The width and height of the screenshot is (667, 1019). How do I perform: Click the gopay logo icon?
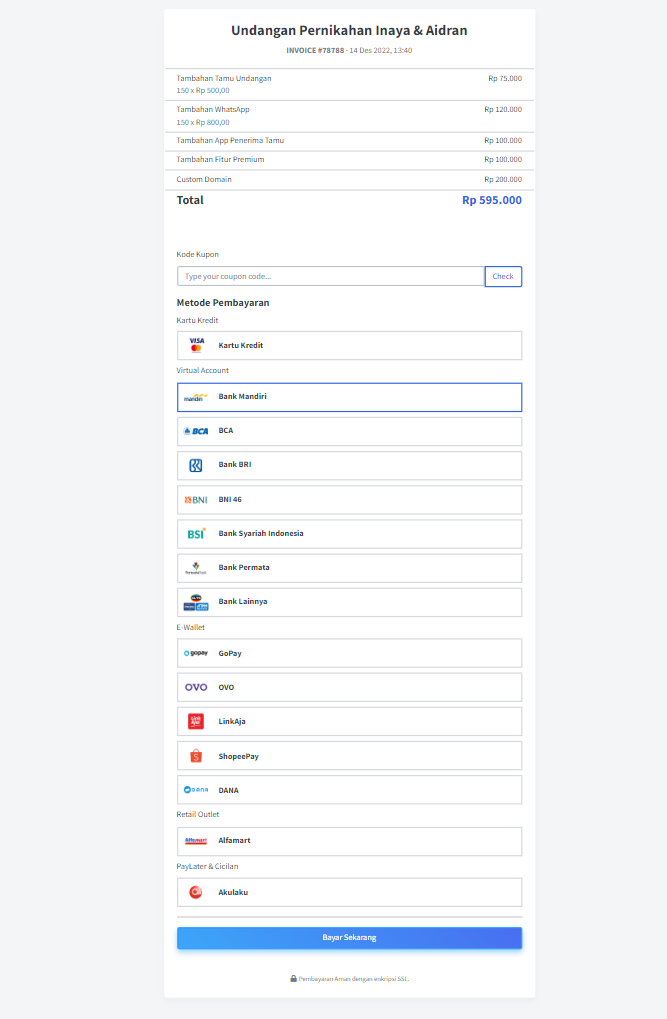point(196,653)
